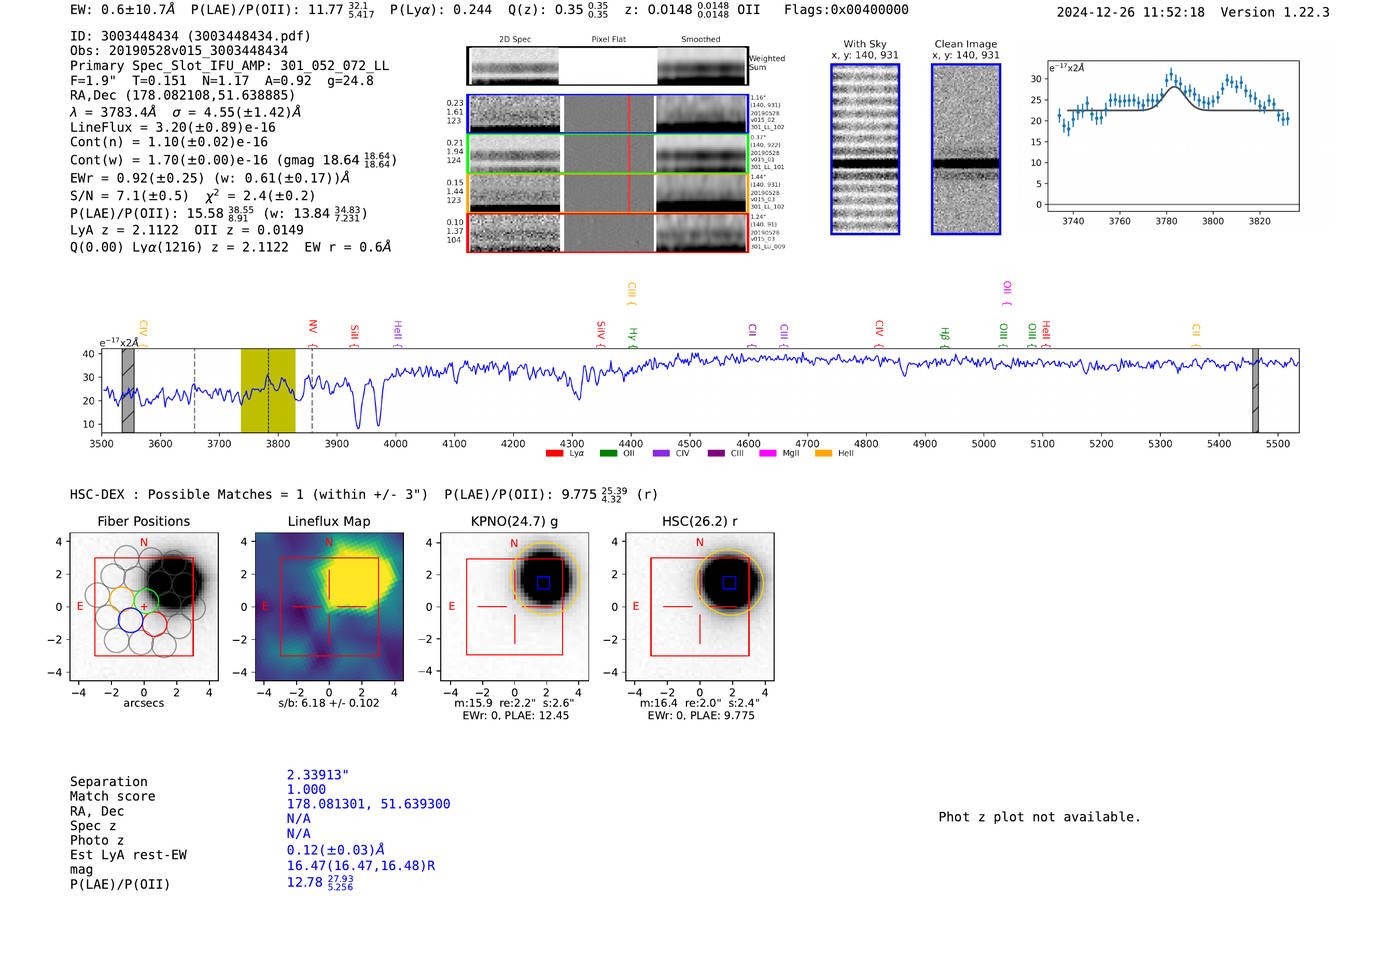
Task: Click the Primary Spec_Slot_IFU_AMP text
Action: [x=229, y=66]
